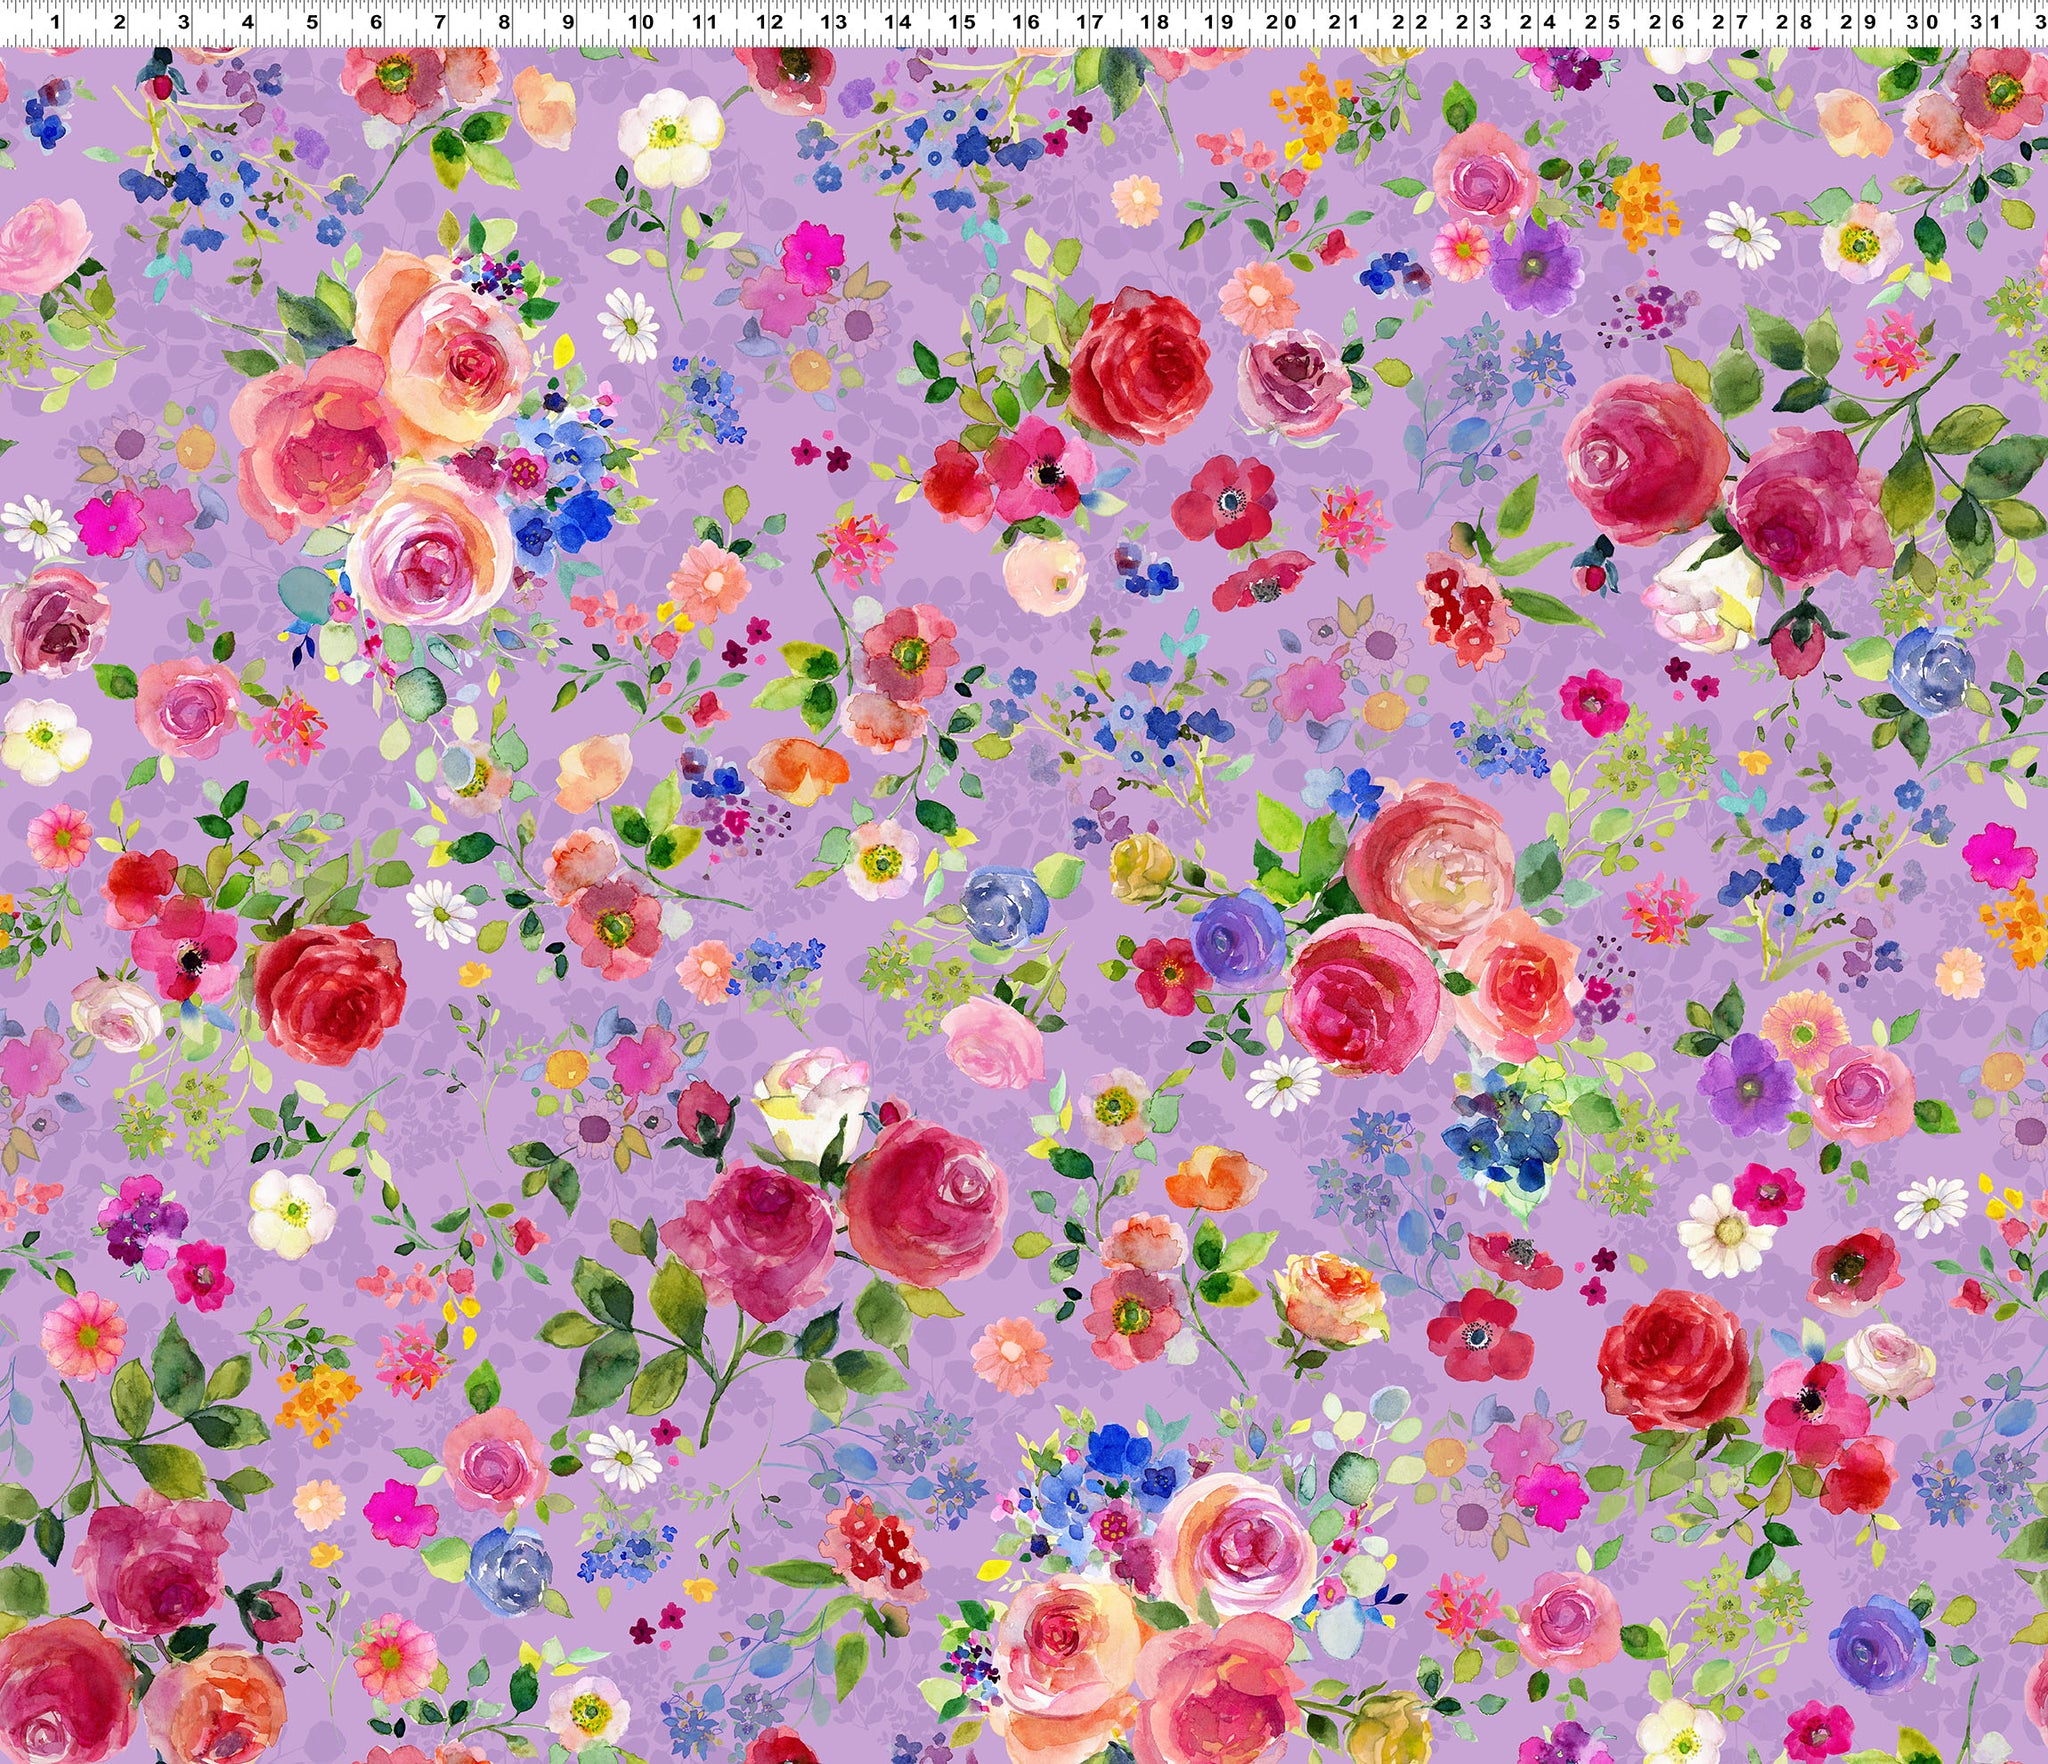Click the number 17 on the ruler
This screenshot has width=2048, height=1764.
coord(1089,21)
